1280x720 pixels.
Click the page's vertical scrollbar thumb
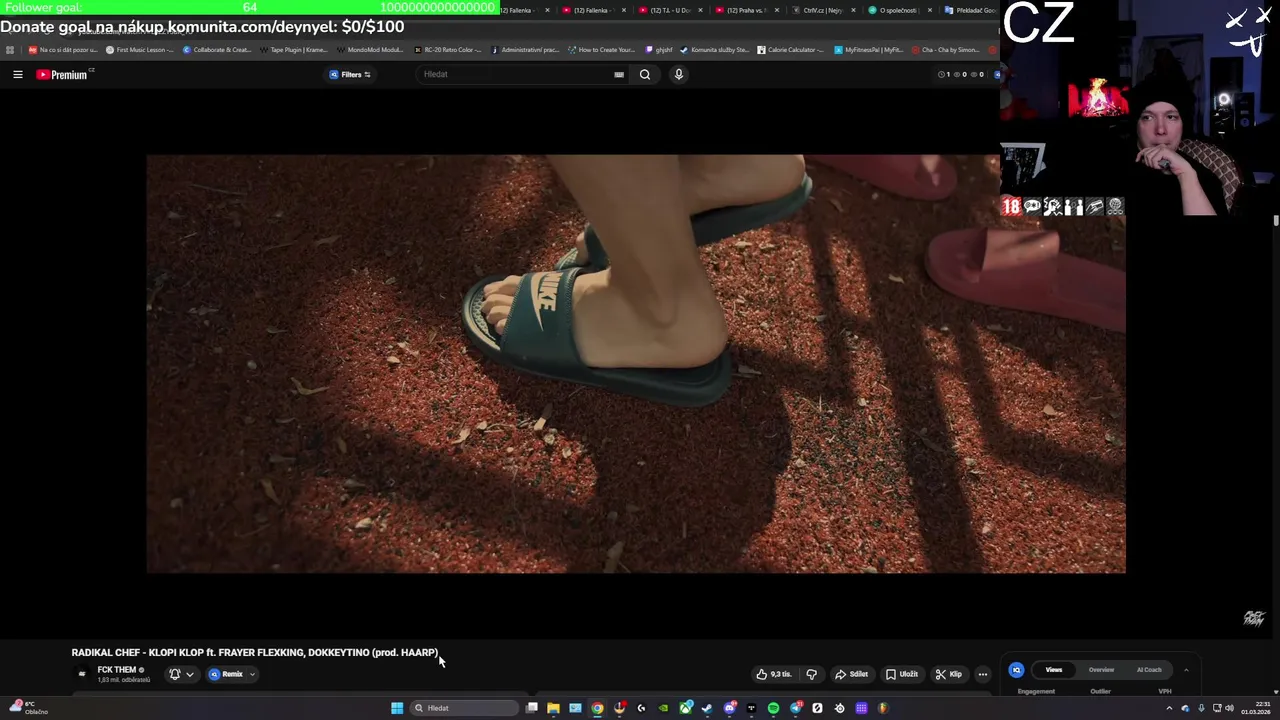(1276, 220)
